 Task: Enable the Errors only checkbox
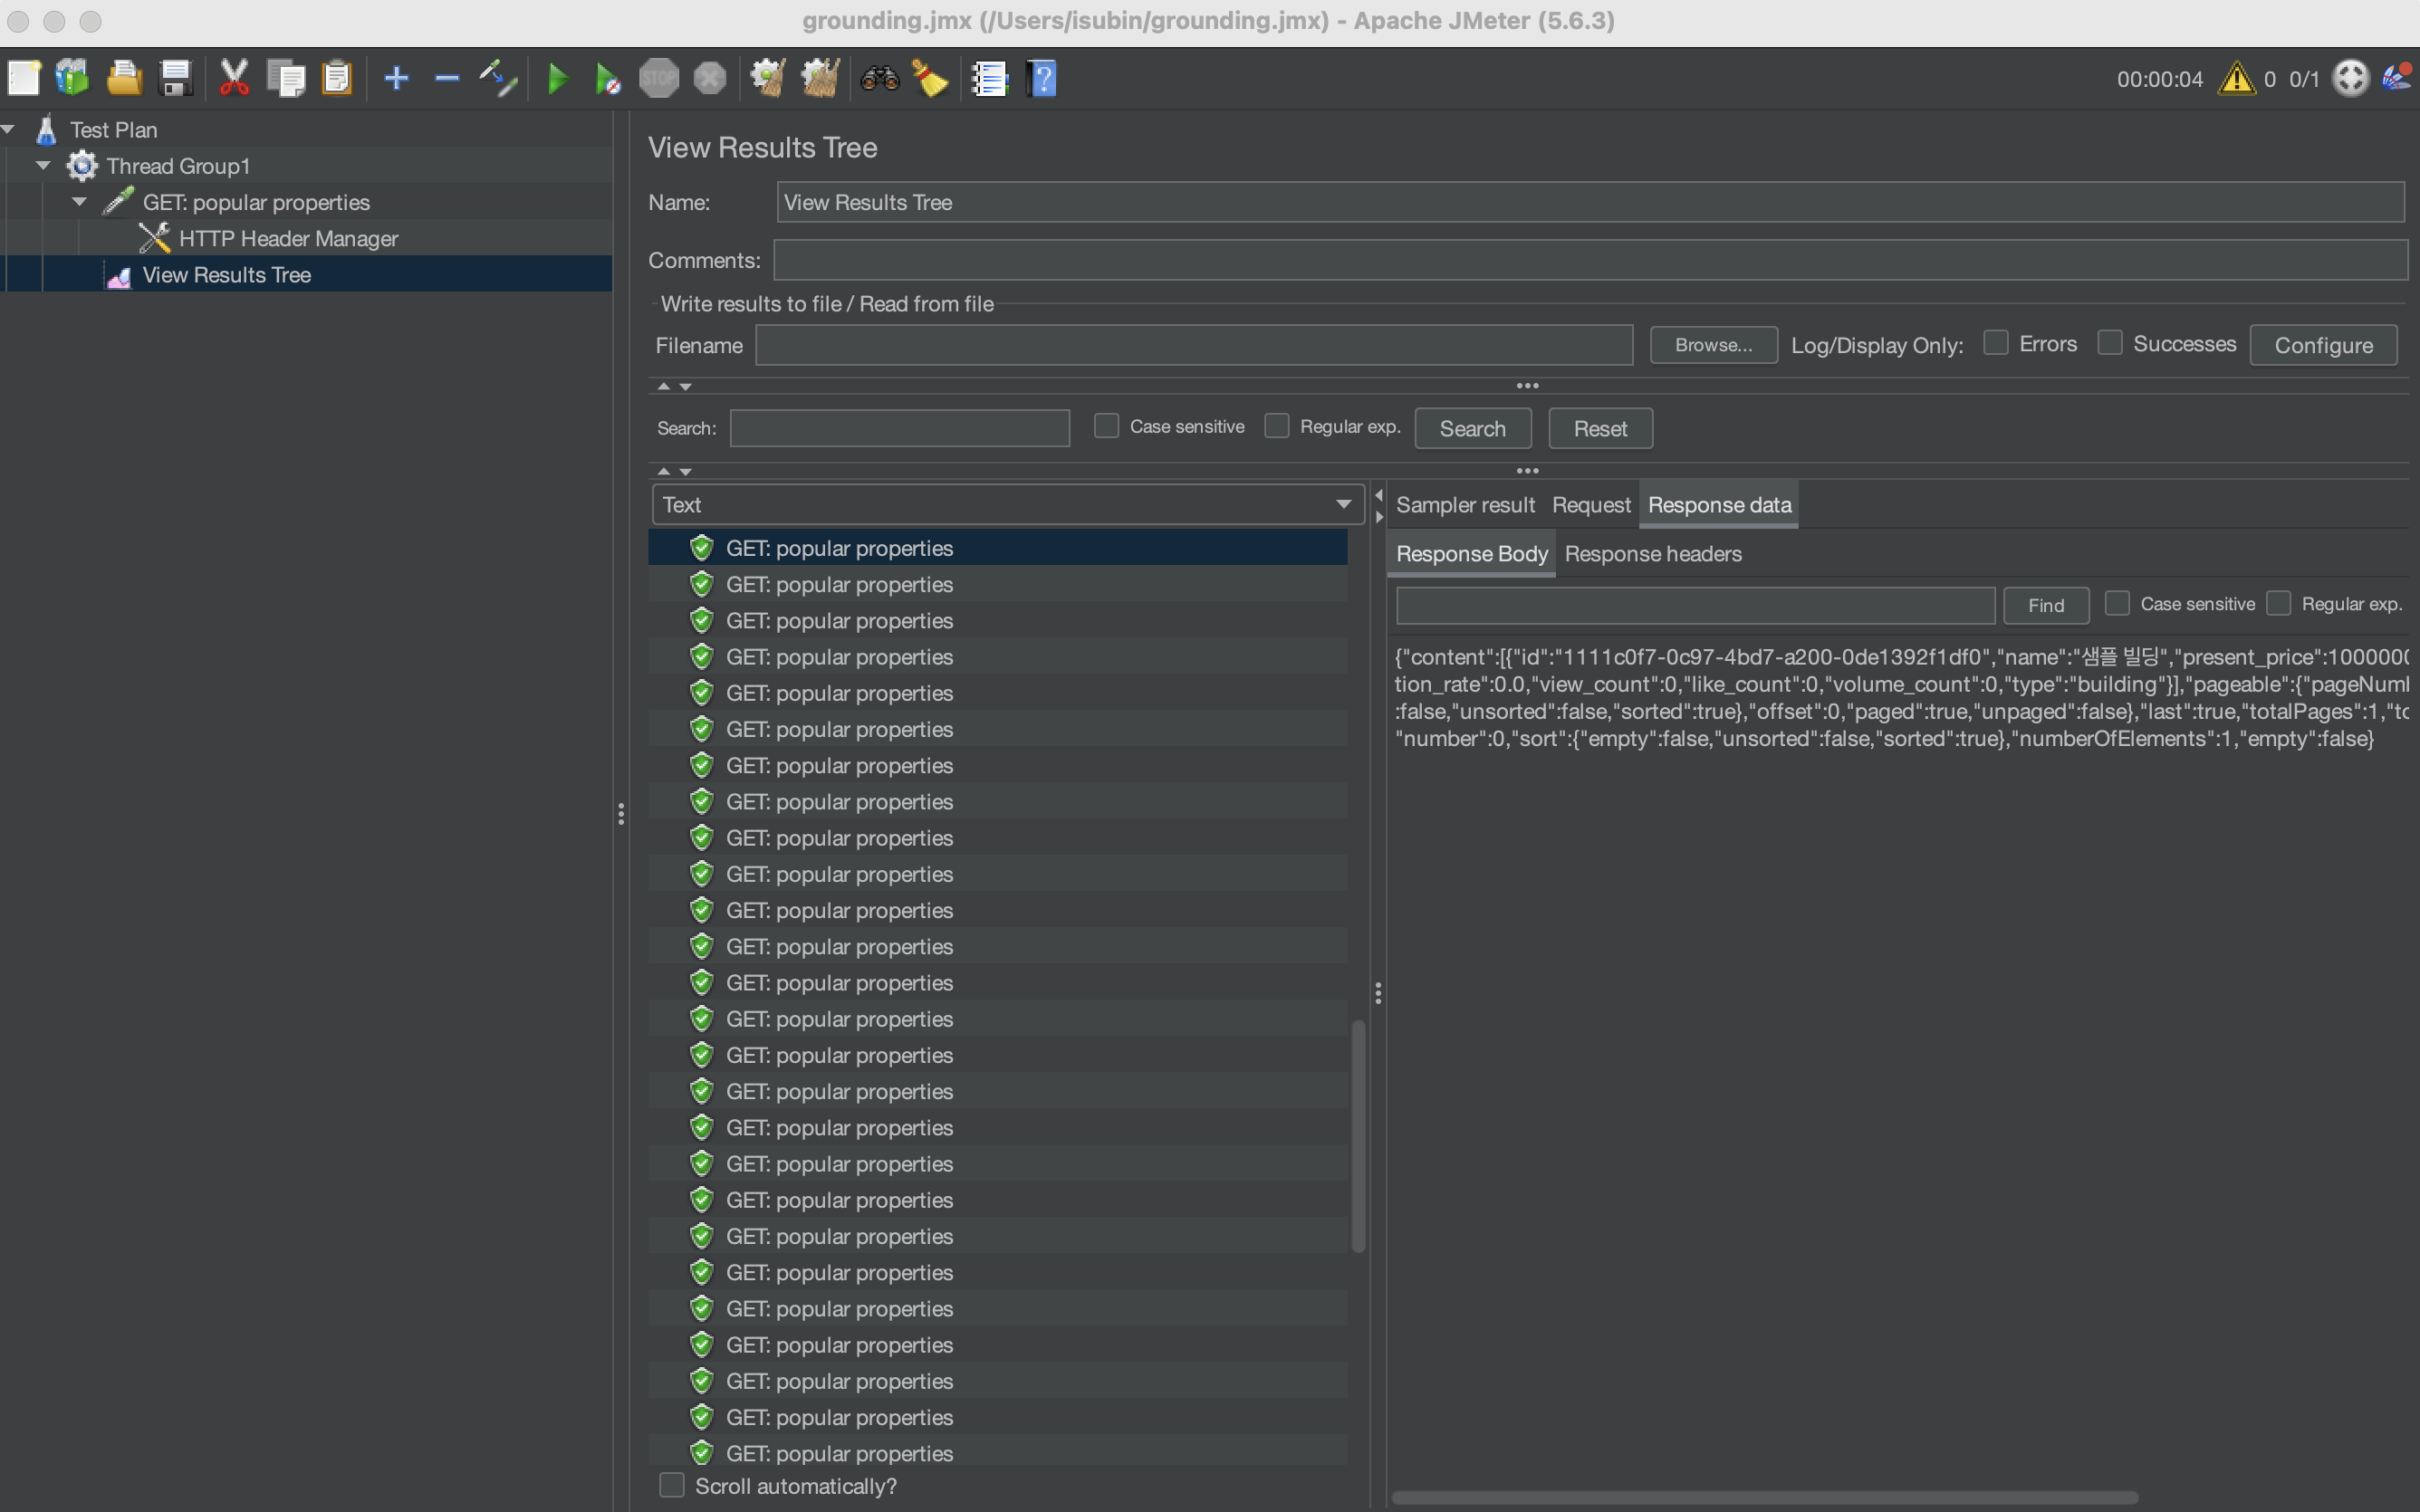click(1995, 343)
